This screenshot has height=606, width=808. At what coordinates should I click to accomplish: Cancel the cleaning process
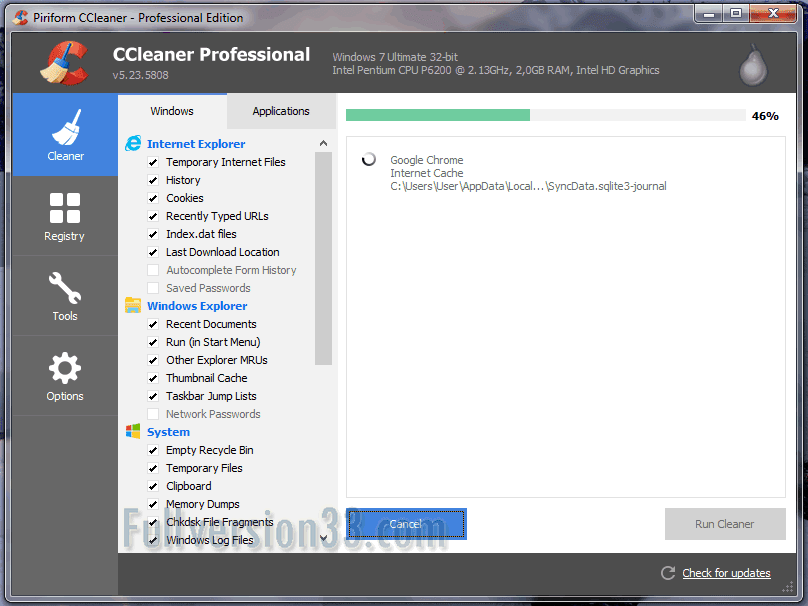pos(406,524)
